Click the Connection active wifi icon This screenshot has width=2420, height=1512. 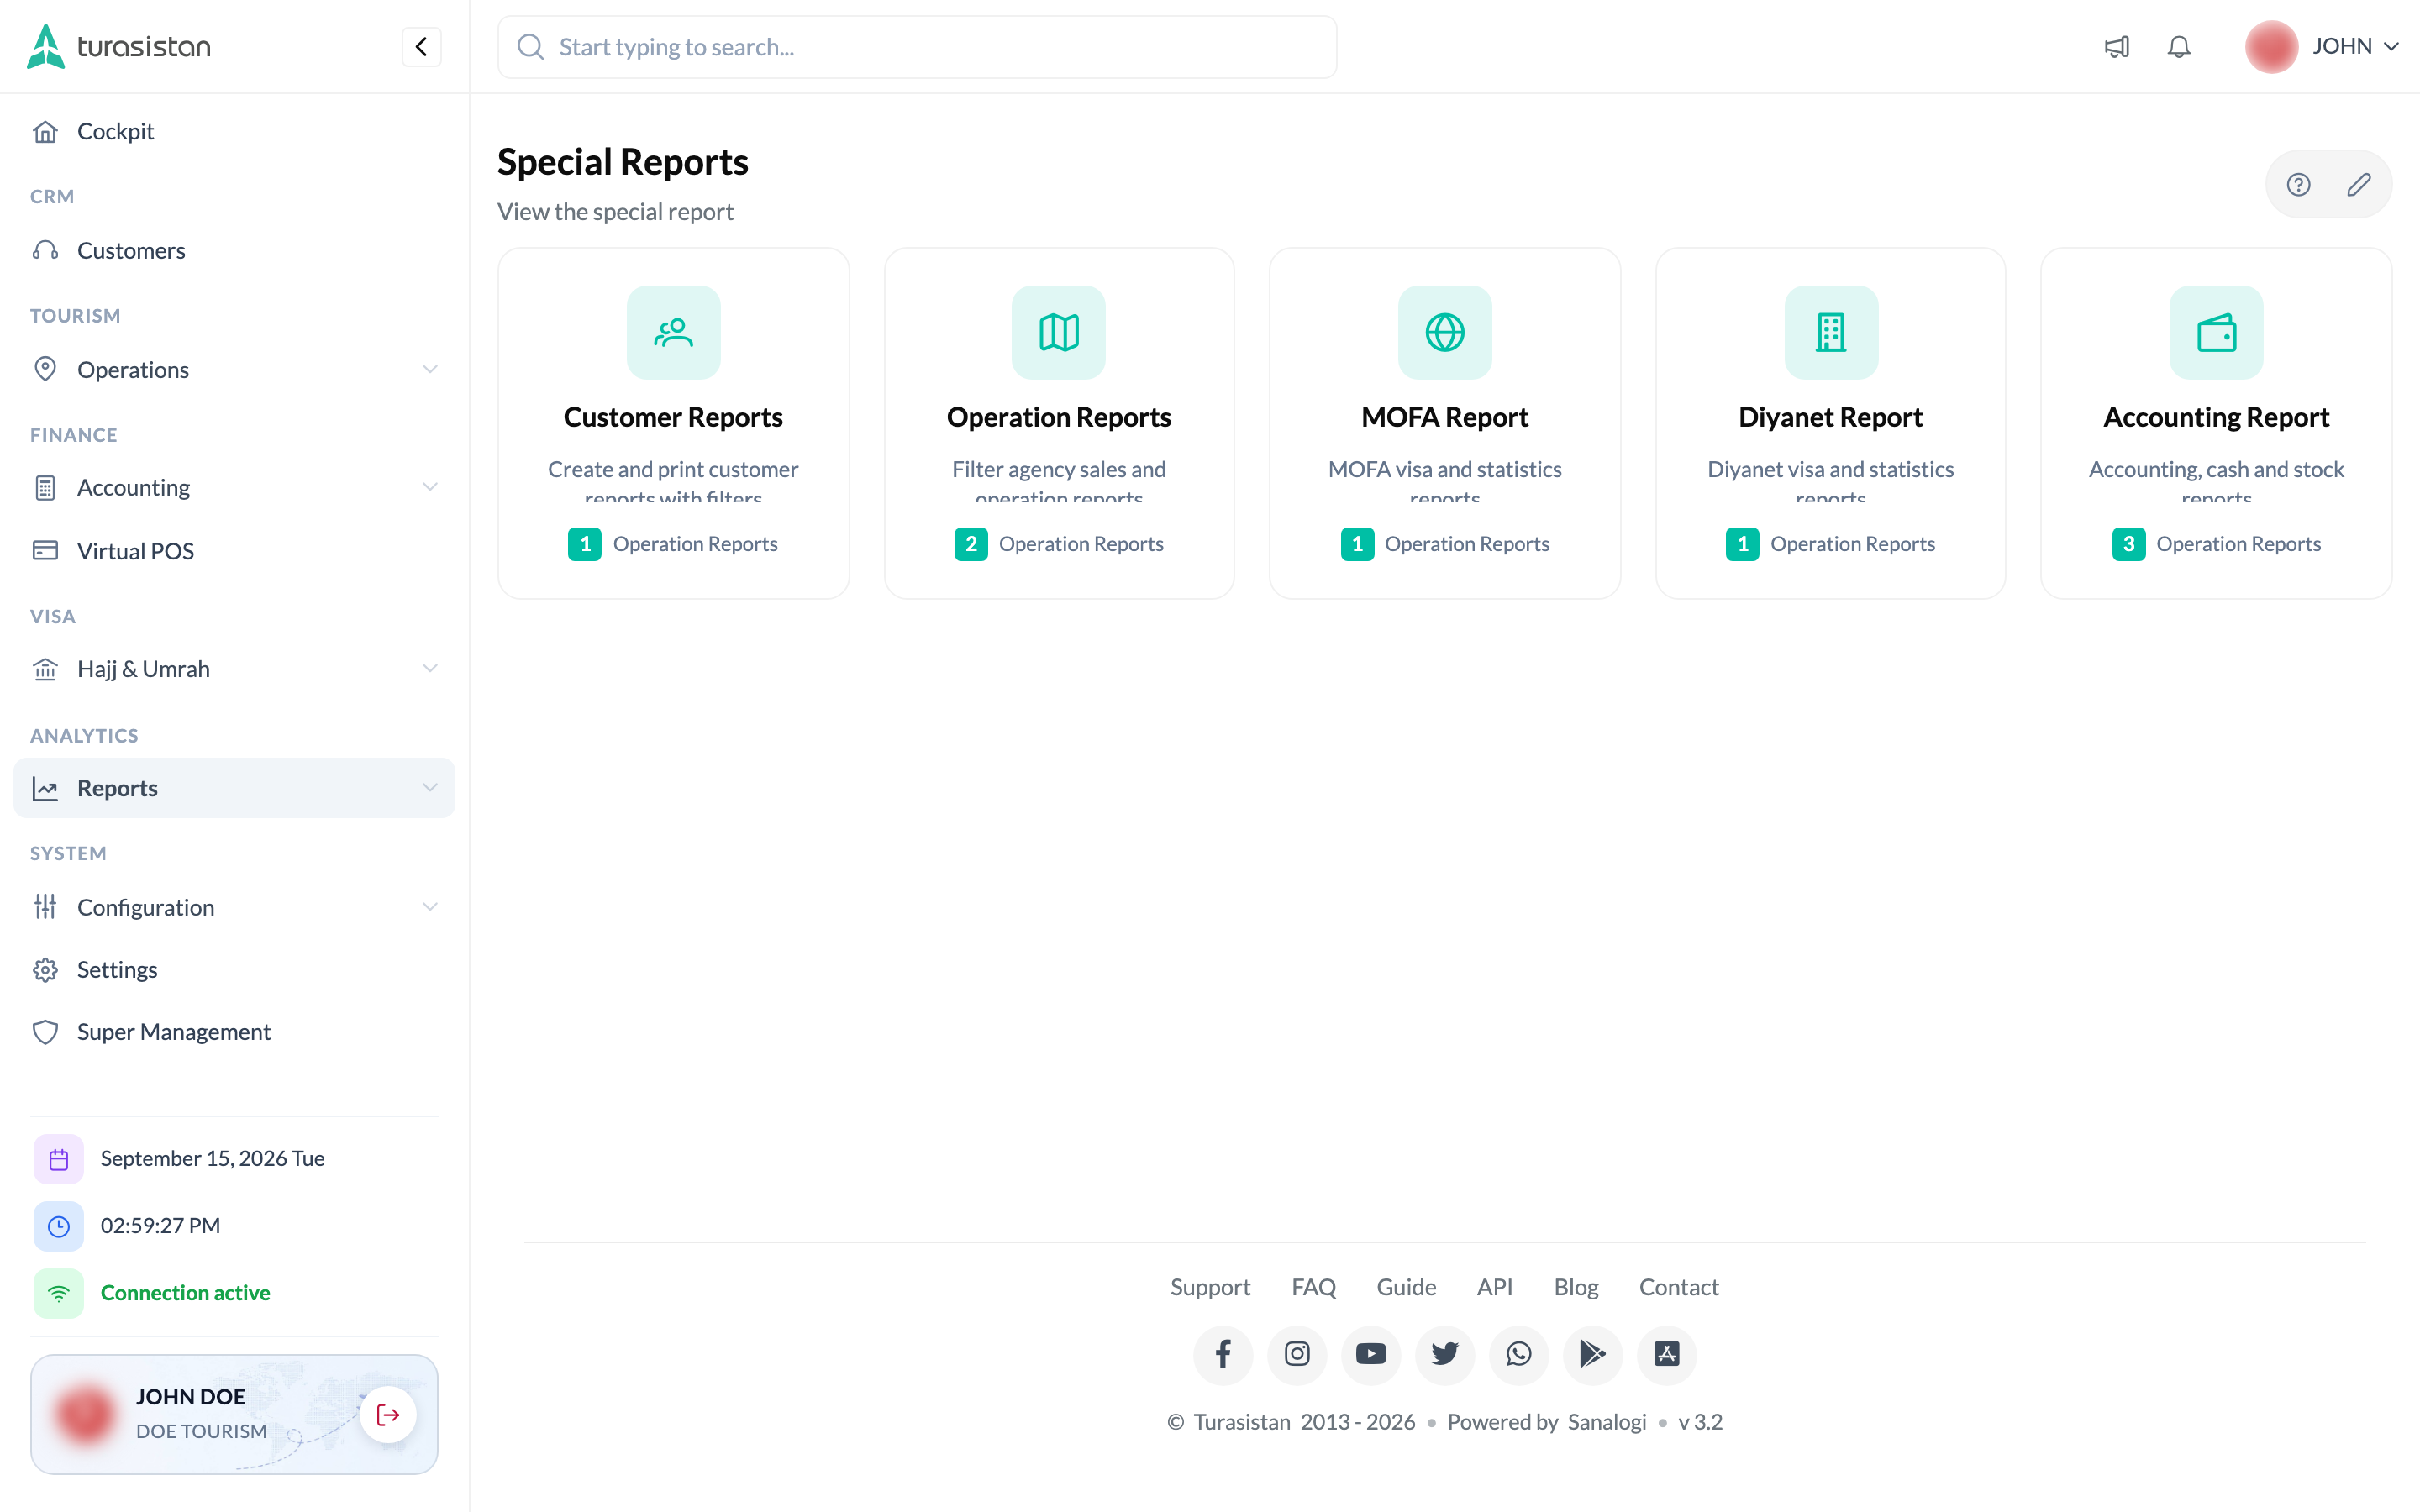[x=59, y=1292]
